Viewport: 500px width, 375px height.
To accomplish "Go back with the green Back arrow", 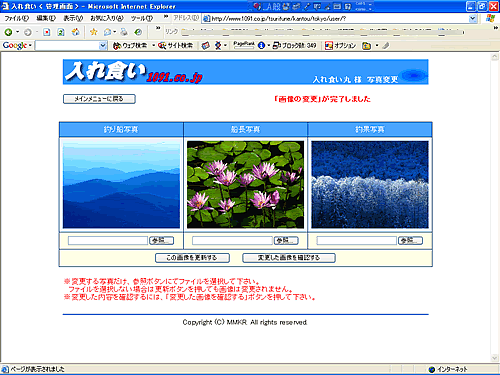I will 8,32.
